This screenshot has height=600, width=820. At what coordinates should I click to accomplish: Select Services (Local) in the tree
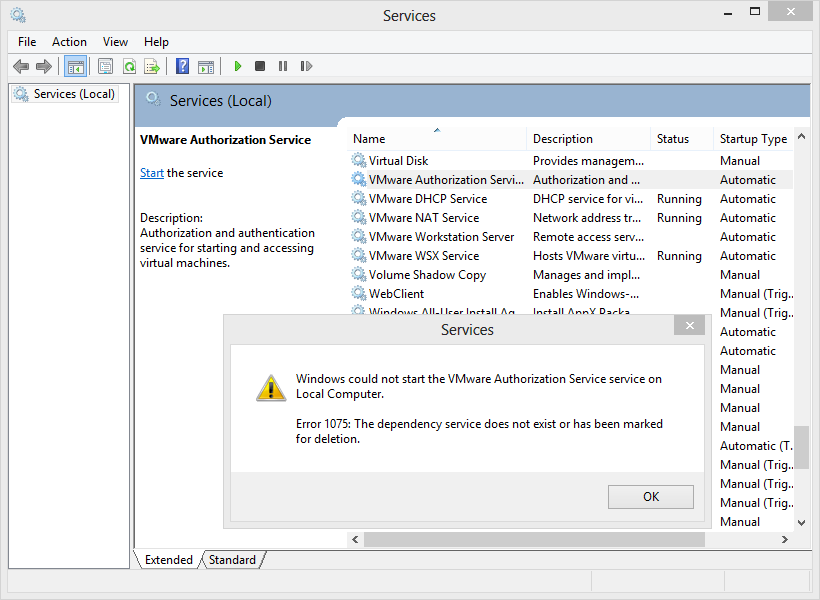[74, 94]
